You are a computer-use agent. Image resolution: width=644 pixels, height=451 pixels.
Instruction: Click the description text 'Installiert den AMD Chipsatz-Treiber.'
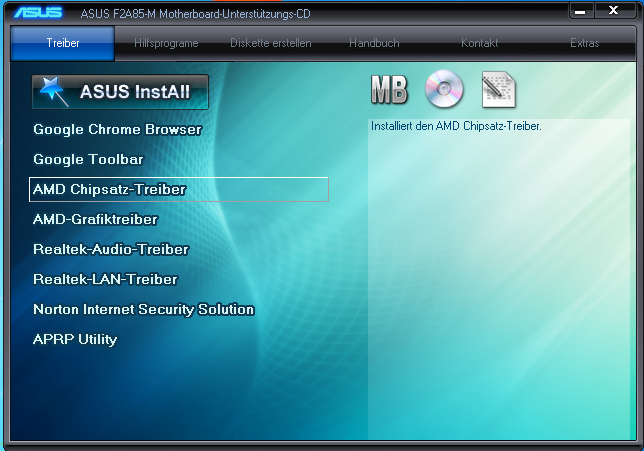pos(456,126)
